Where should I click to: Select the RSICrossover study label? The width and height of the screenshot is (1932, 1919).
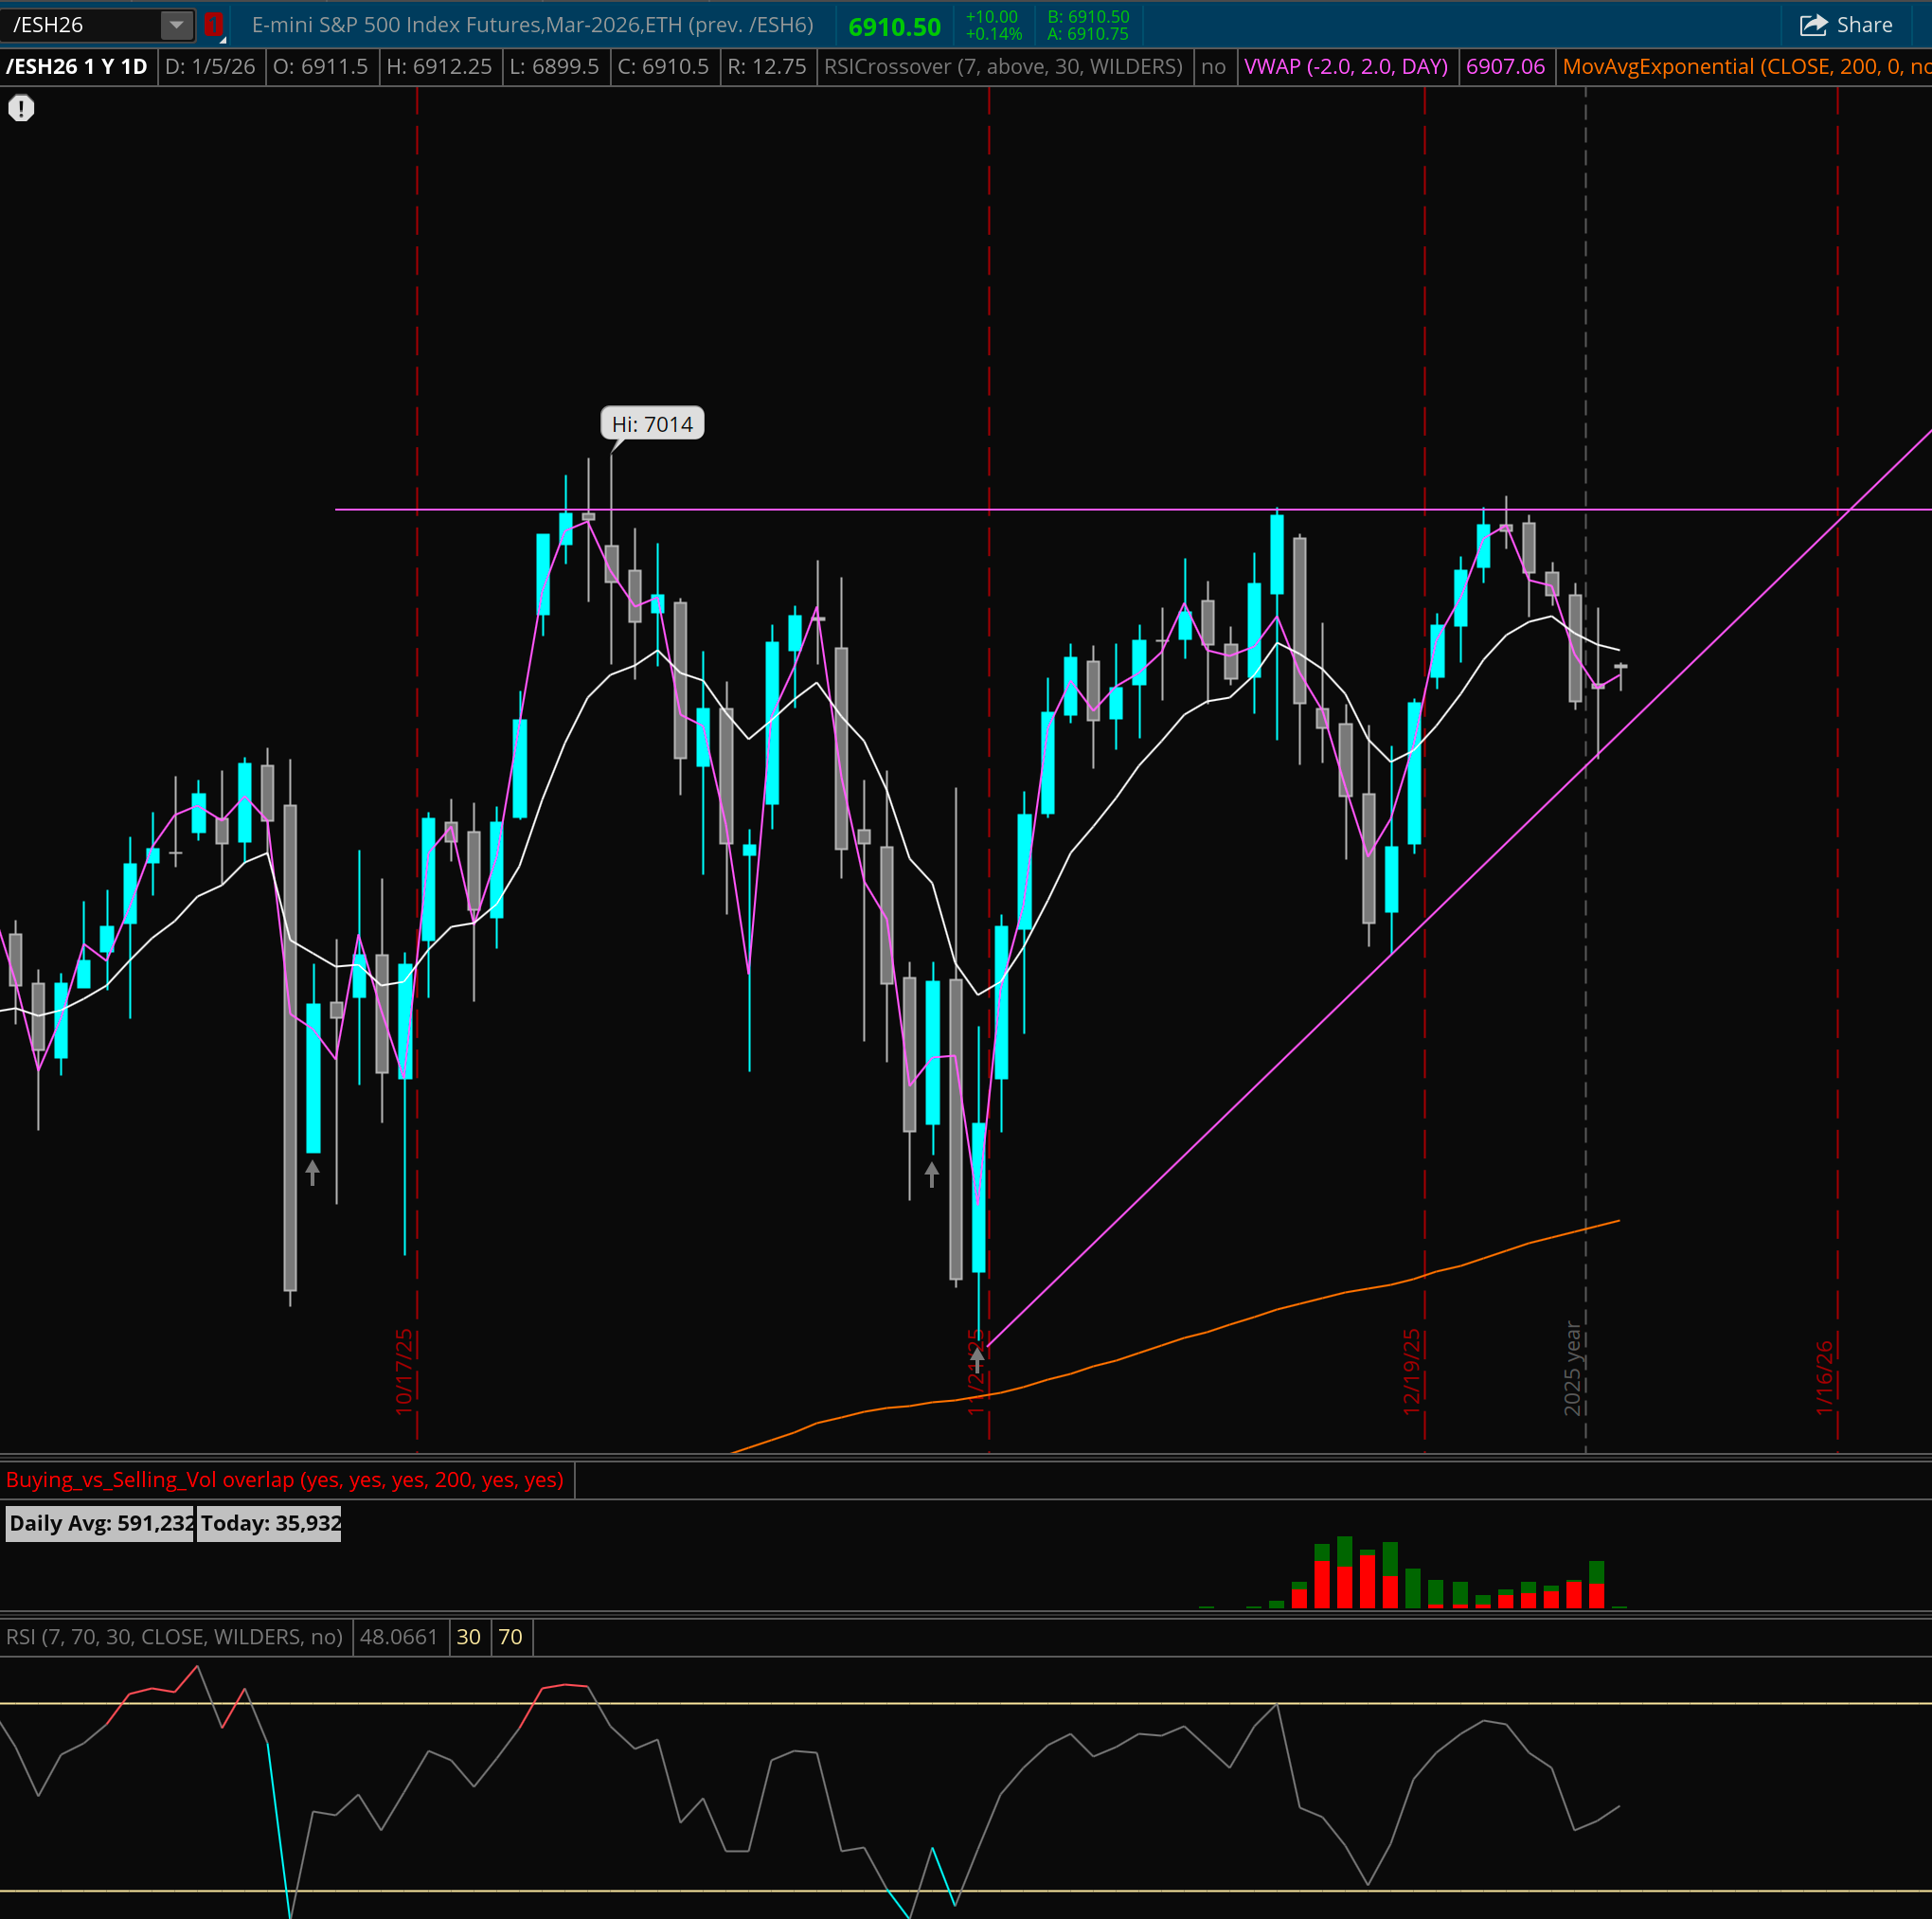[1003, 67]
